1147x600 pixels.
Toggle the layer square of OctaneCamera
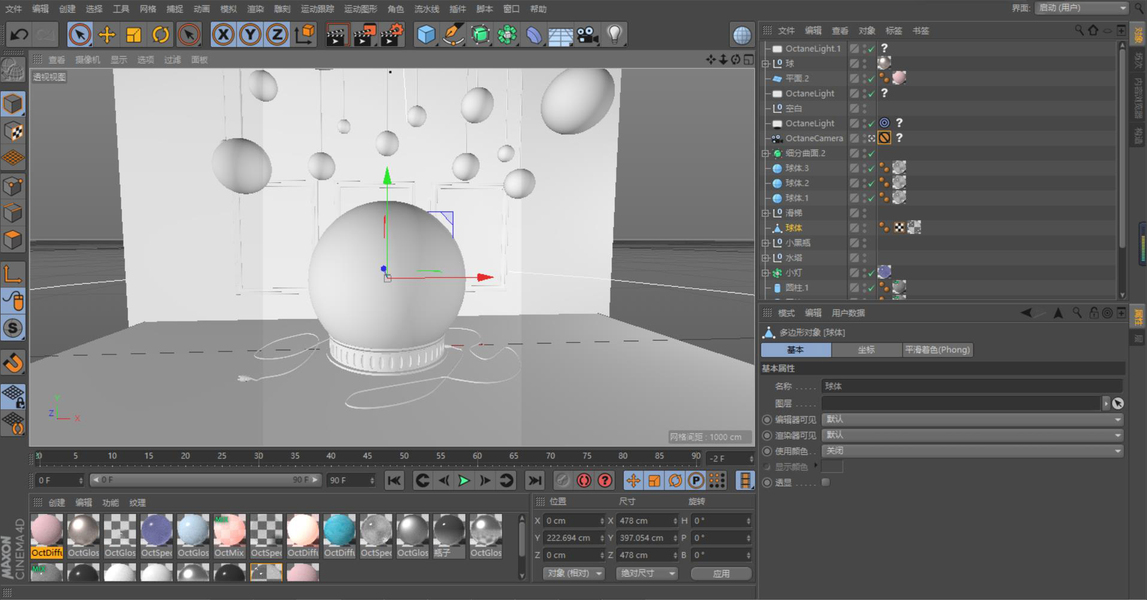[854, 138]
